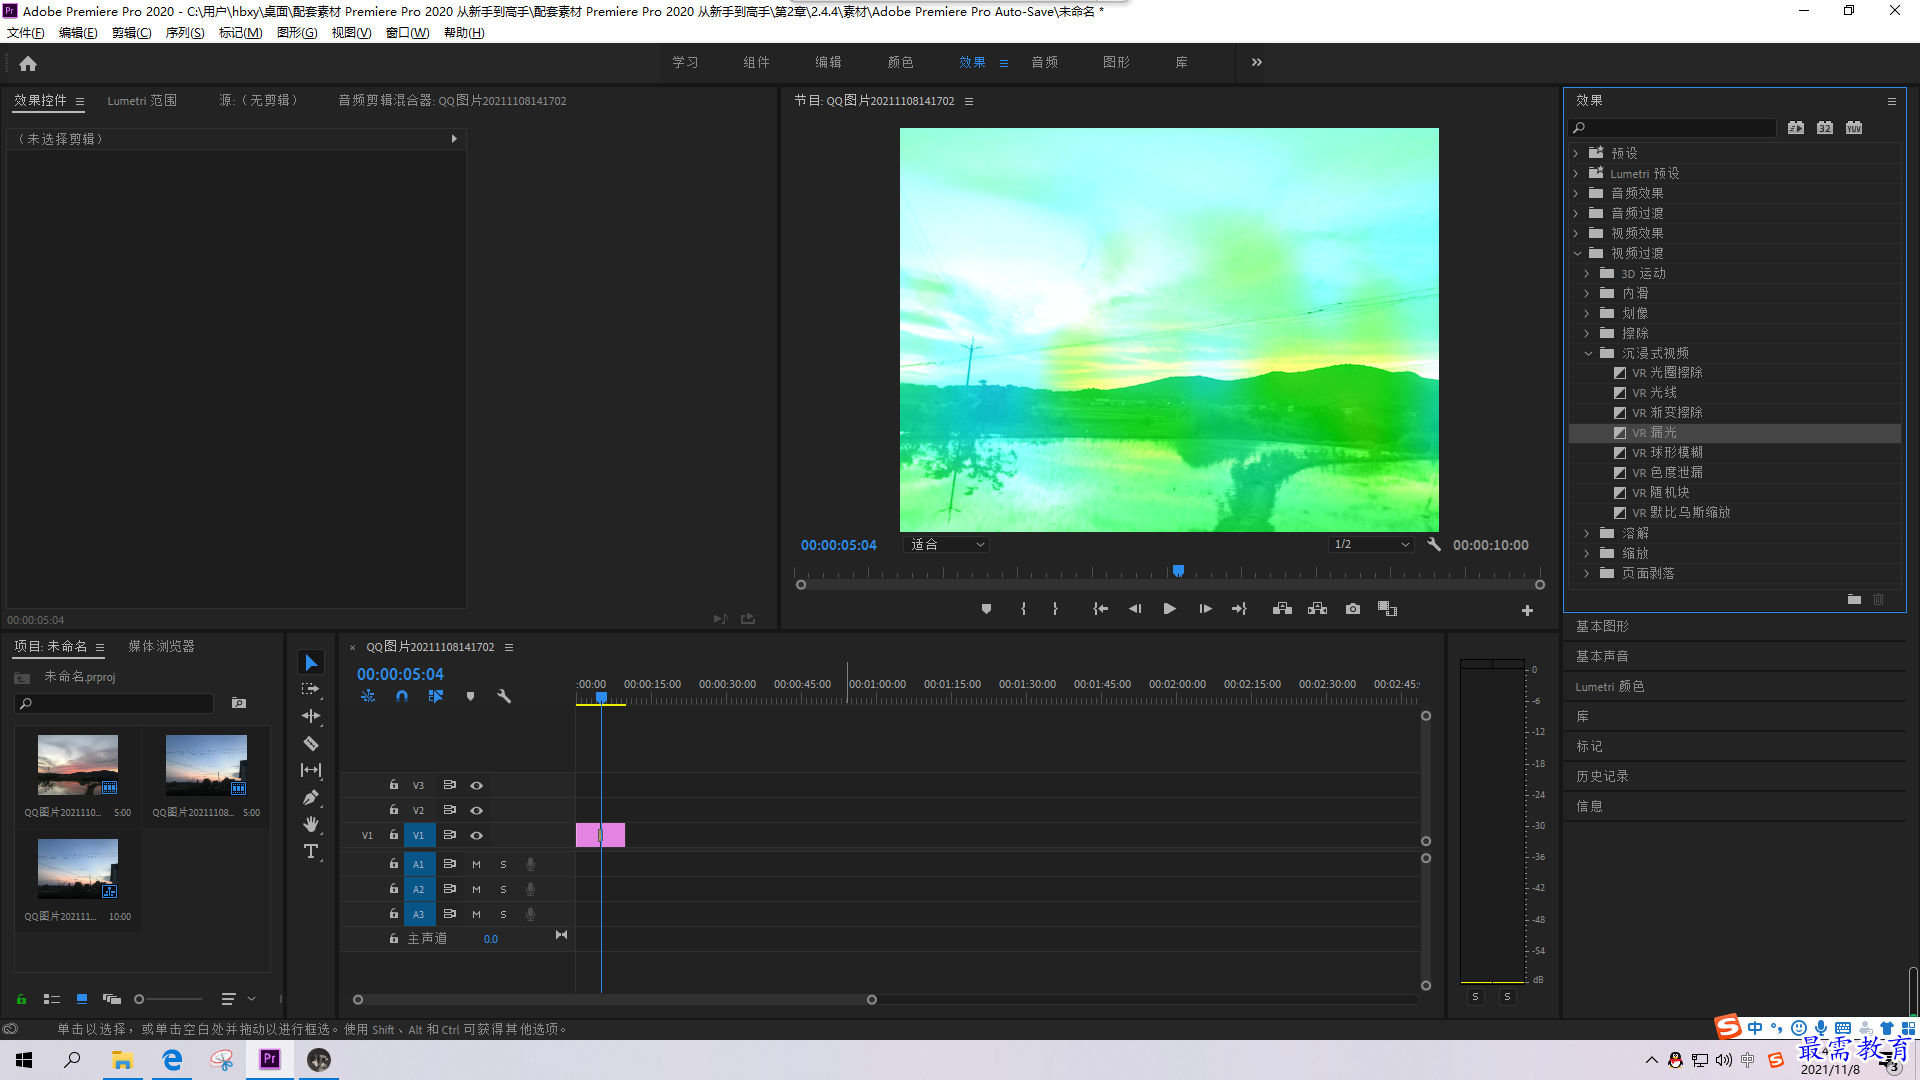
Task: Click the Extract button
Action: tap(1317, 609)
